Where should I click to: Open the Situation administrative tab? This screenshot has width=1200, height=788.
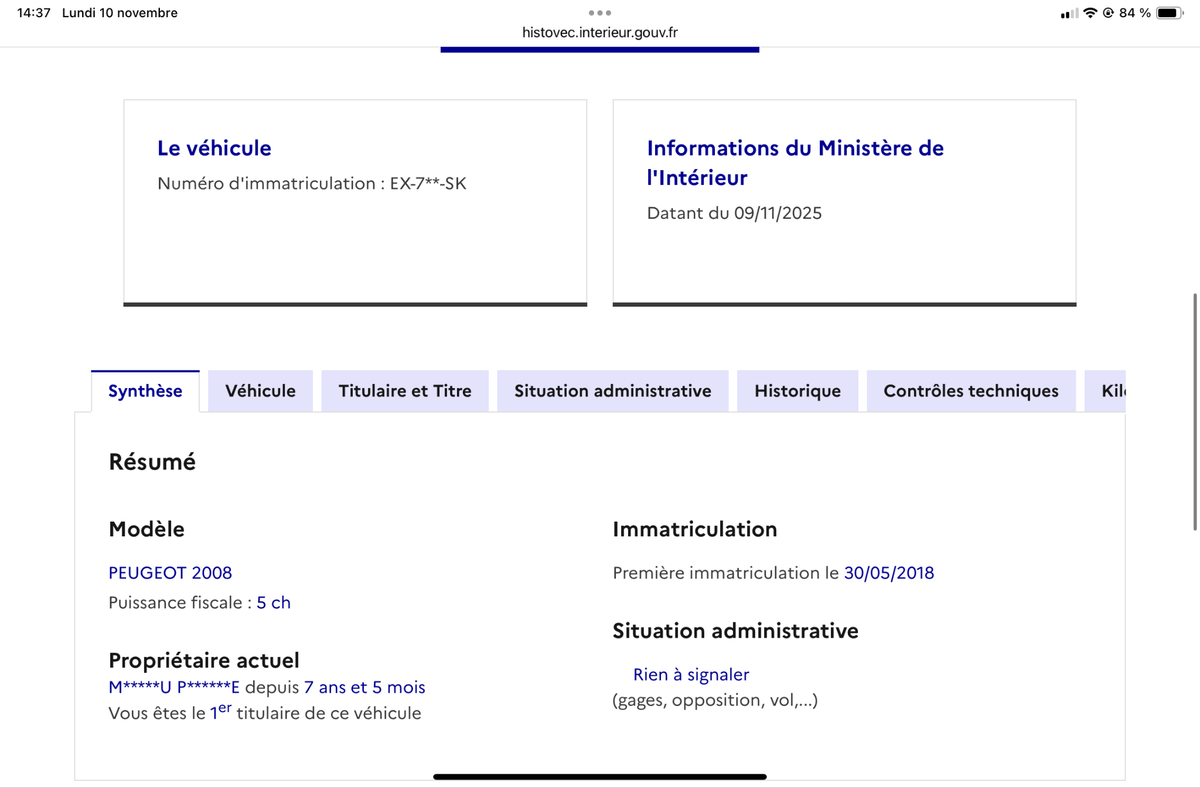(x=613, y=391)
